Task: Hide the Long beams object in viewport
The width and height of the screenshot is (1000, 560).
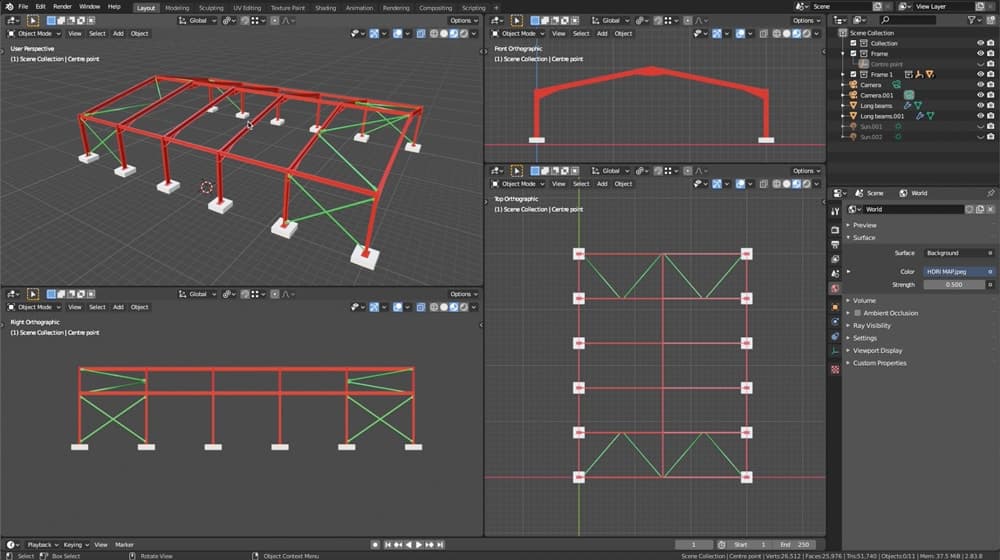Action: 980,105
